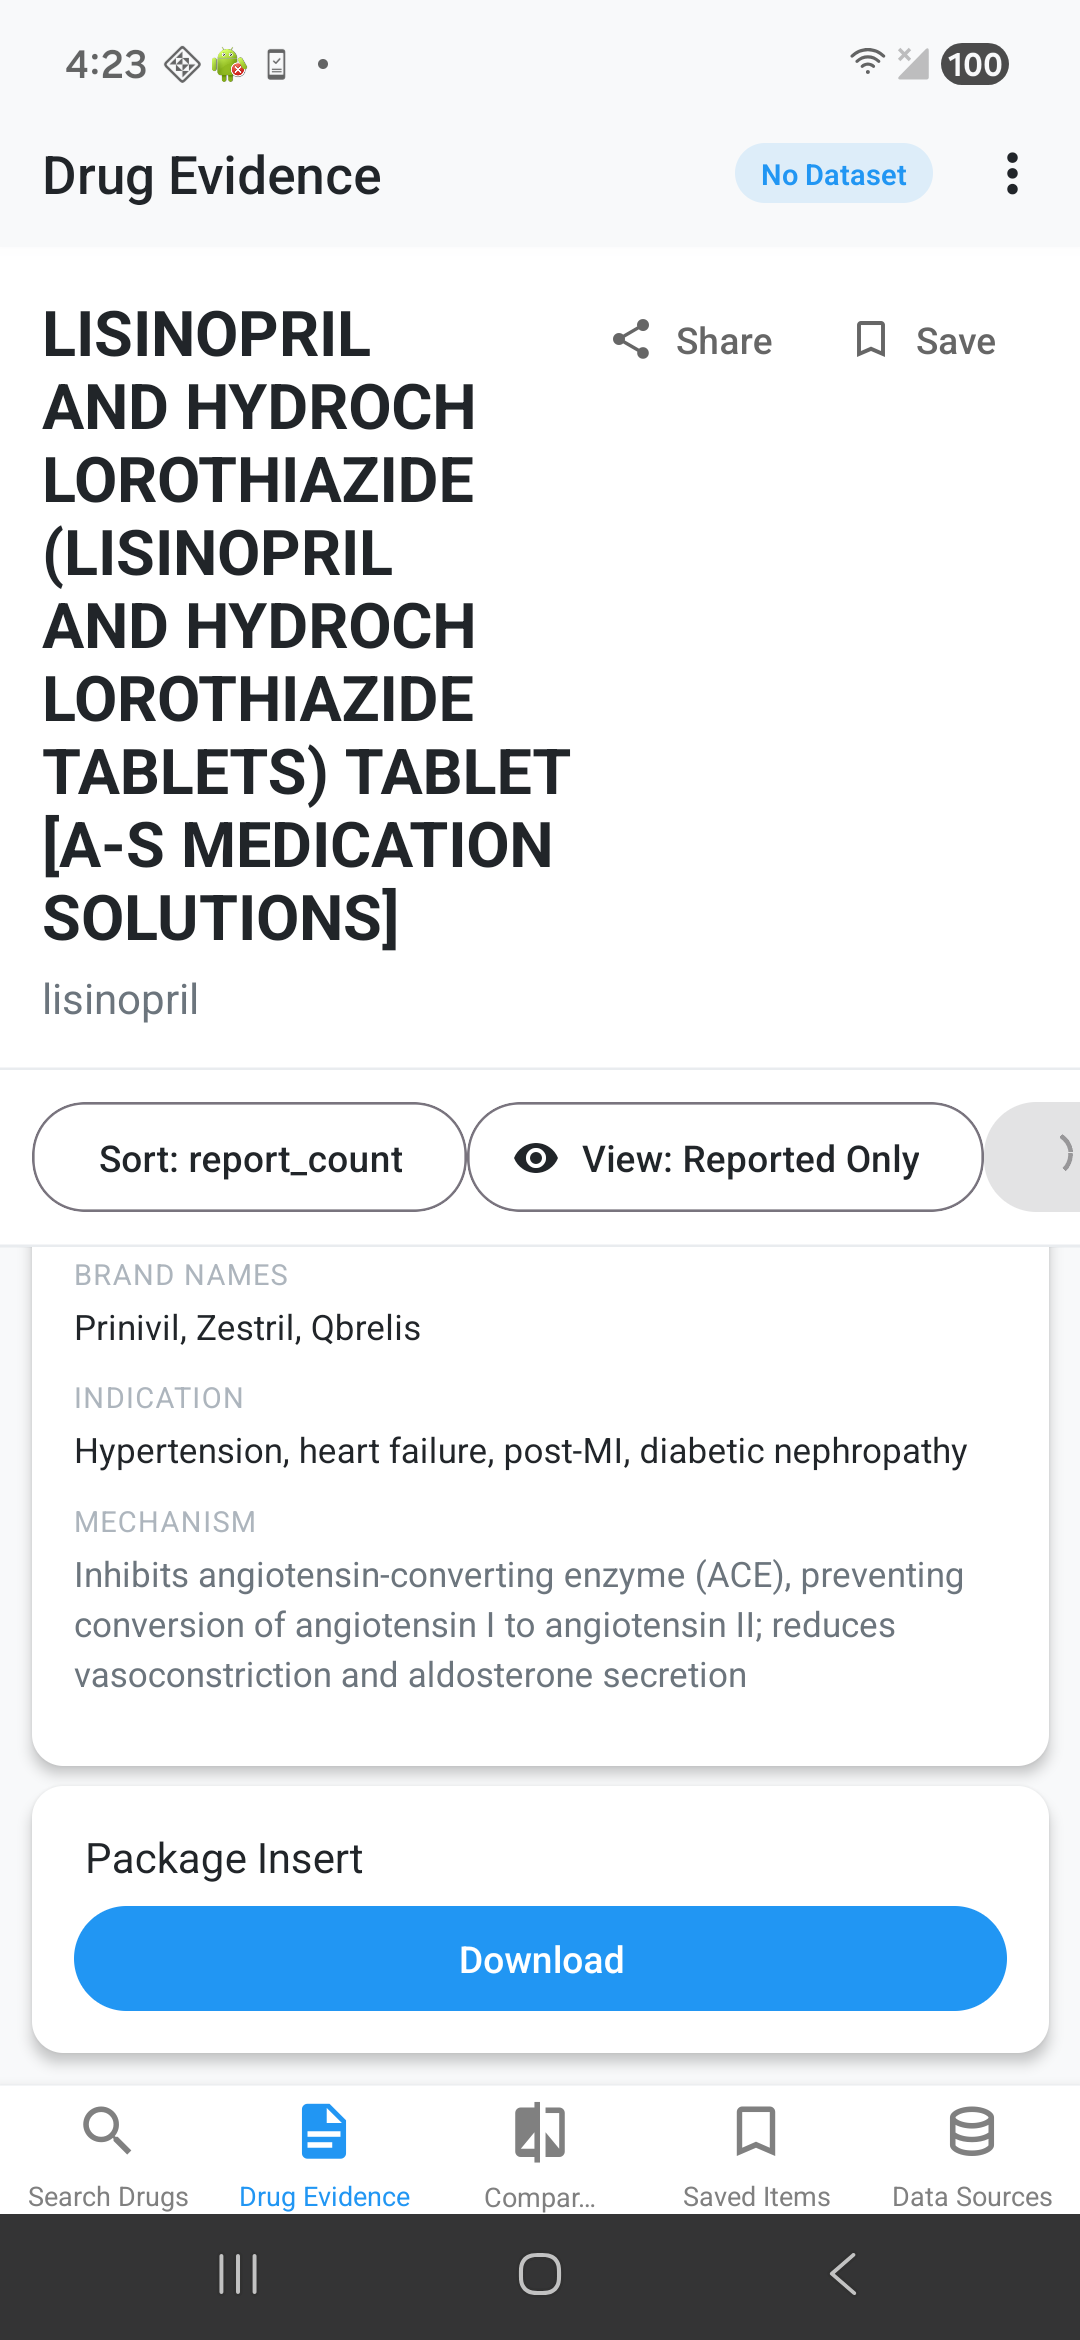Image resolution: width=1080 pixels, height=2340 pixels.
Task: Tap the No Dataset badge
Action: pyautogui.click(x=833, y=174)
